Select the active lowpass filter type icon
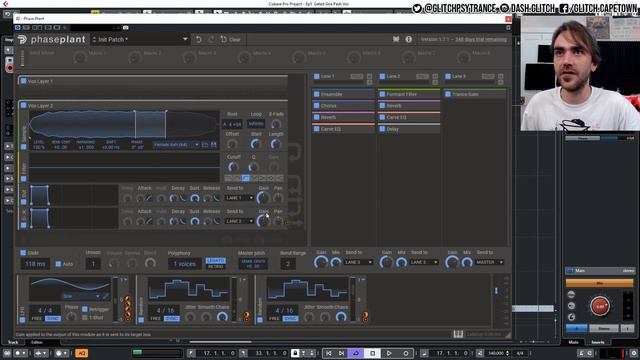The height and width of the screenshot is (360, 640). tap(245, 178)
